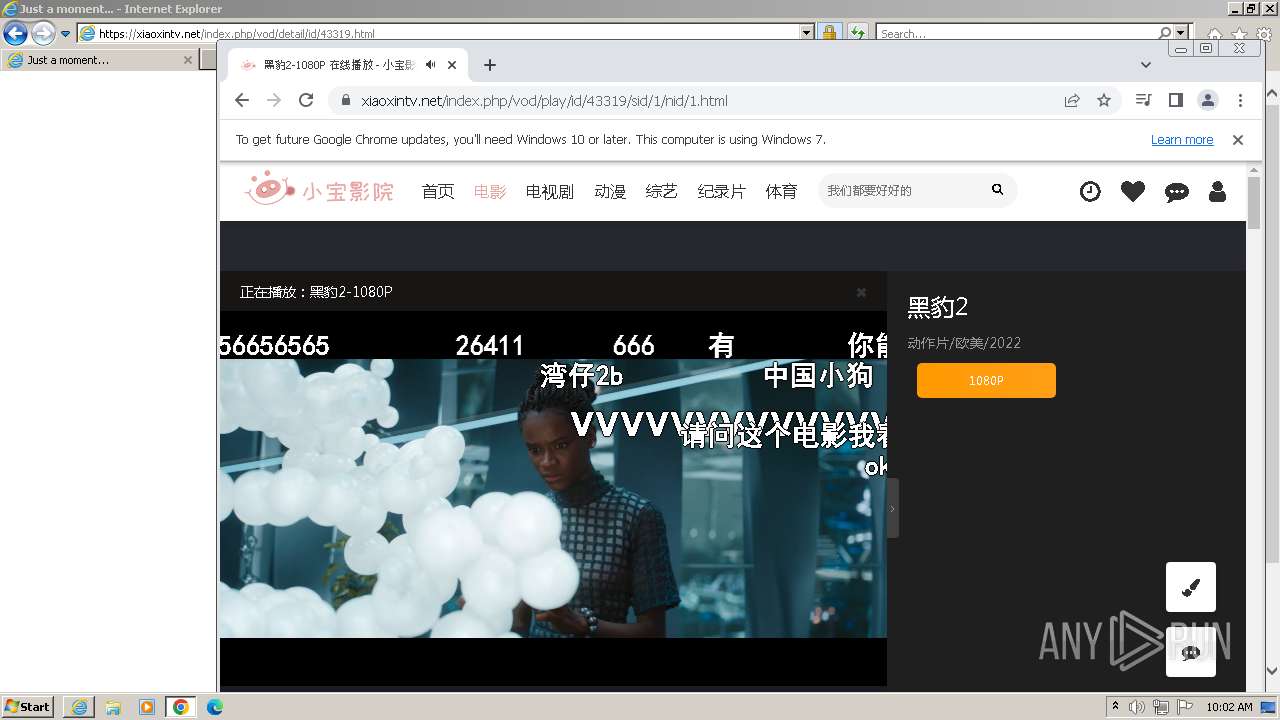Open the 电视剧 section
Viewport: 1280px width, 720px height.
point(550,191)
